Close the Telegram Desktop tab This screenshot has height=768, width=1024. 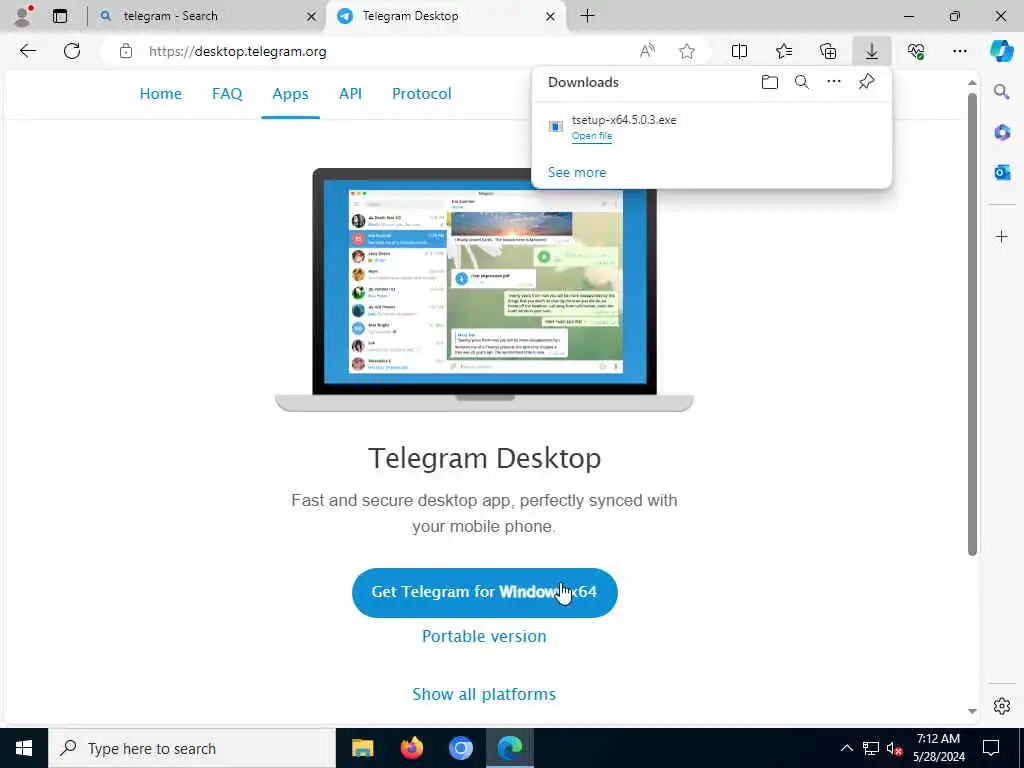[x=550, y=16]
